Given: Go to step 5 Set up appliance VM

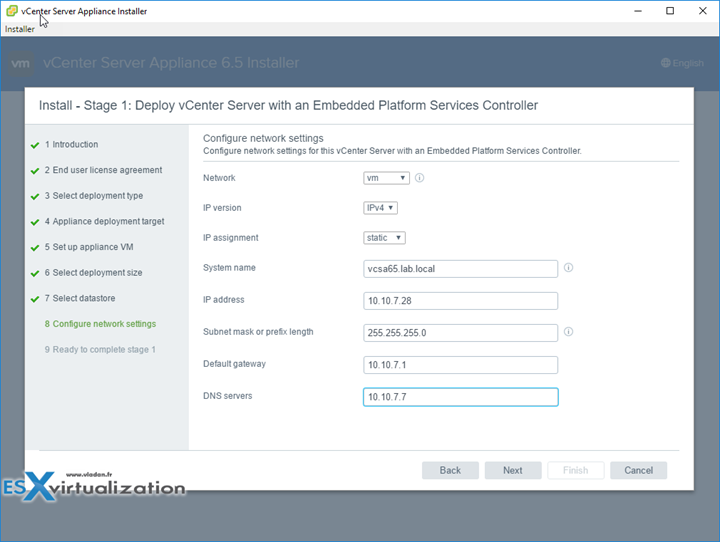Looking at the screenshot, I should [89, 247].
